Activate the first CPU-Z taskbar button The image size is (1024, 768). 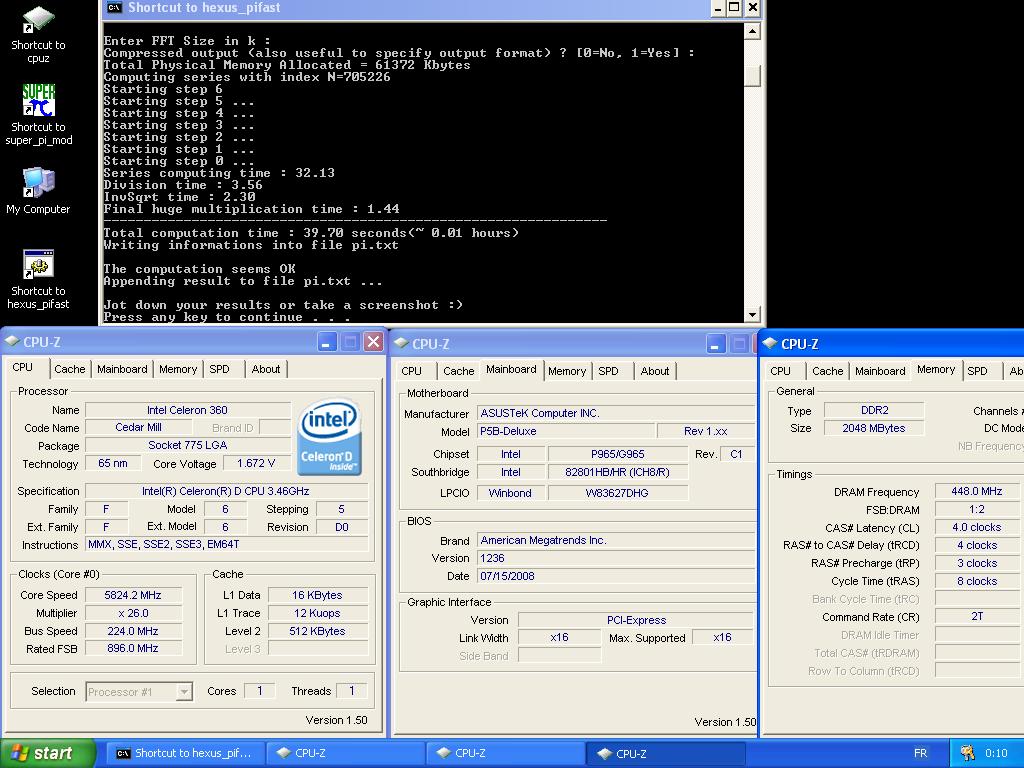pos(346,753)
